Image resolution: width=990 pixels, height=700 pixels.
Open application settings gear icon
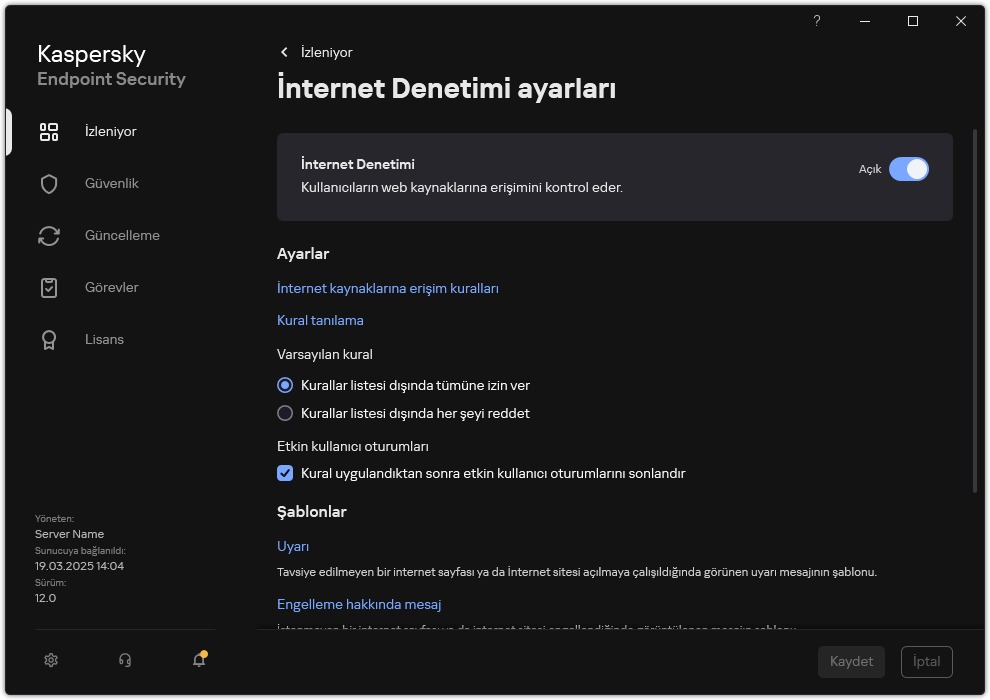pyautogui.click(x=50, y=660)
